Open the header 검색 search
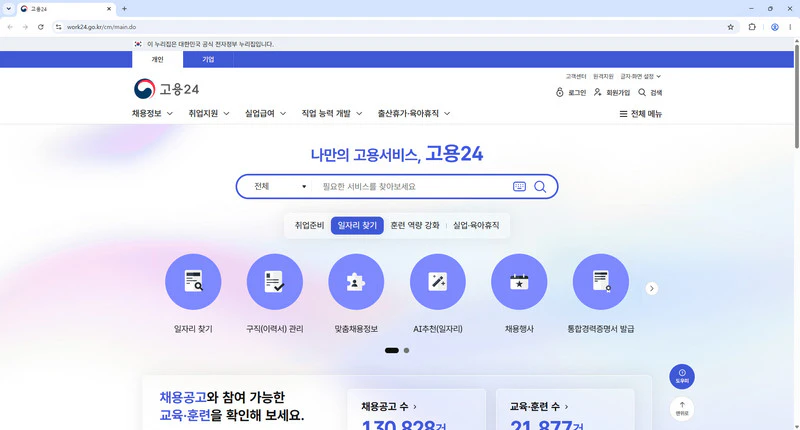800x430 pixels. (x=650, y=92)
